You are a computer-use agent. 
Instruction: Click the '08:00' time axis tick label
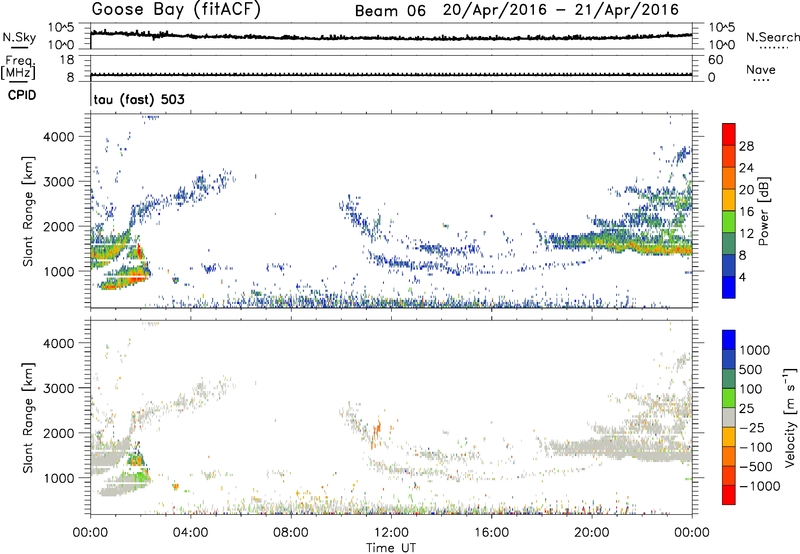[291, 533]
